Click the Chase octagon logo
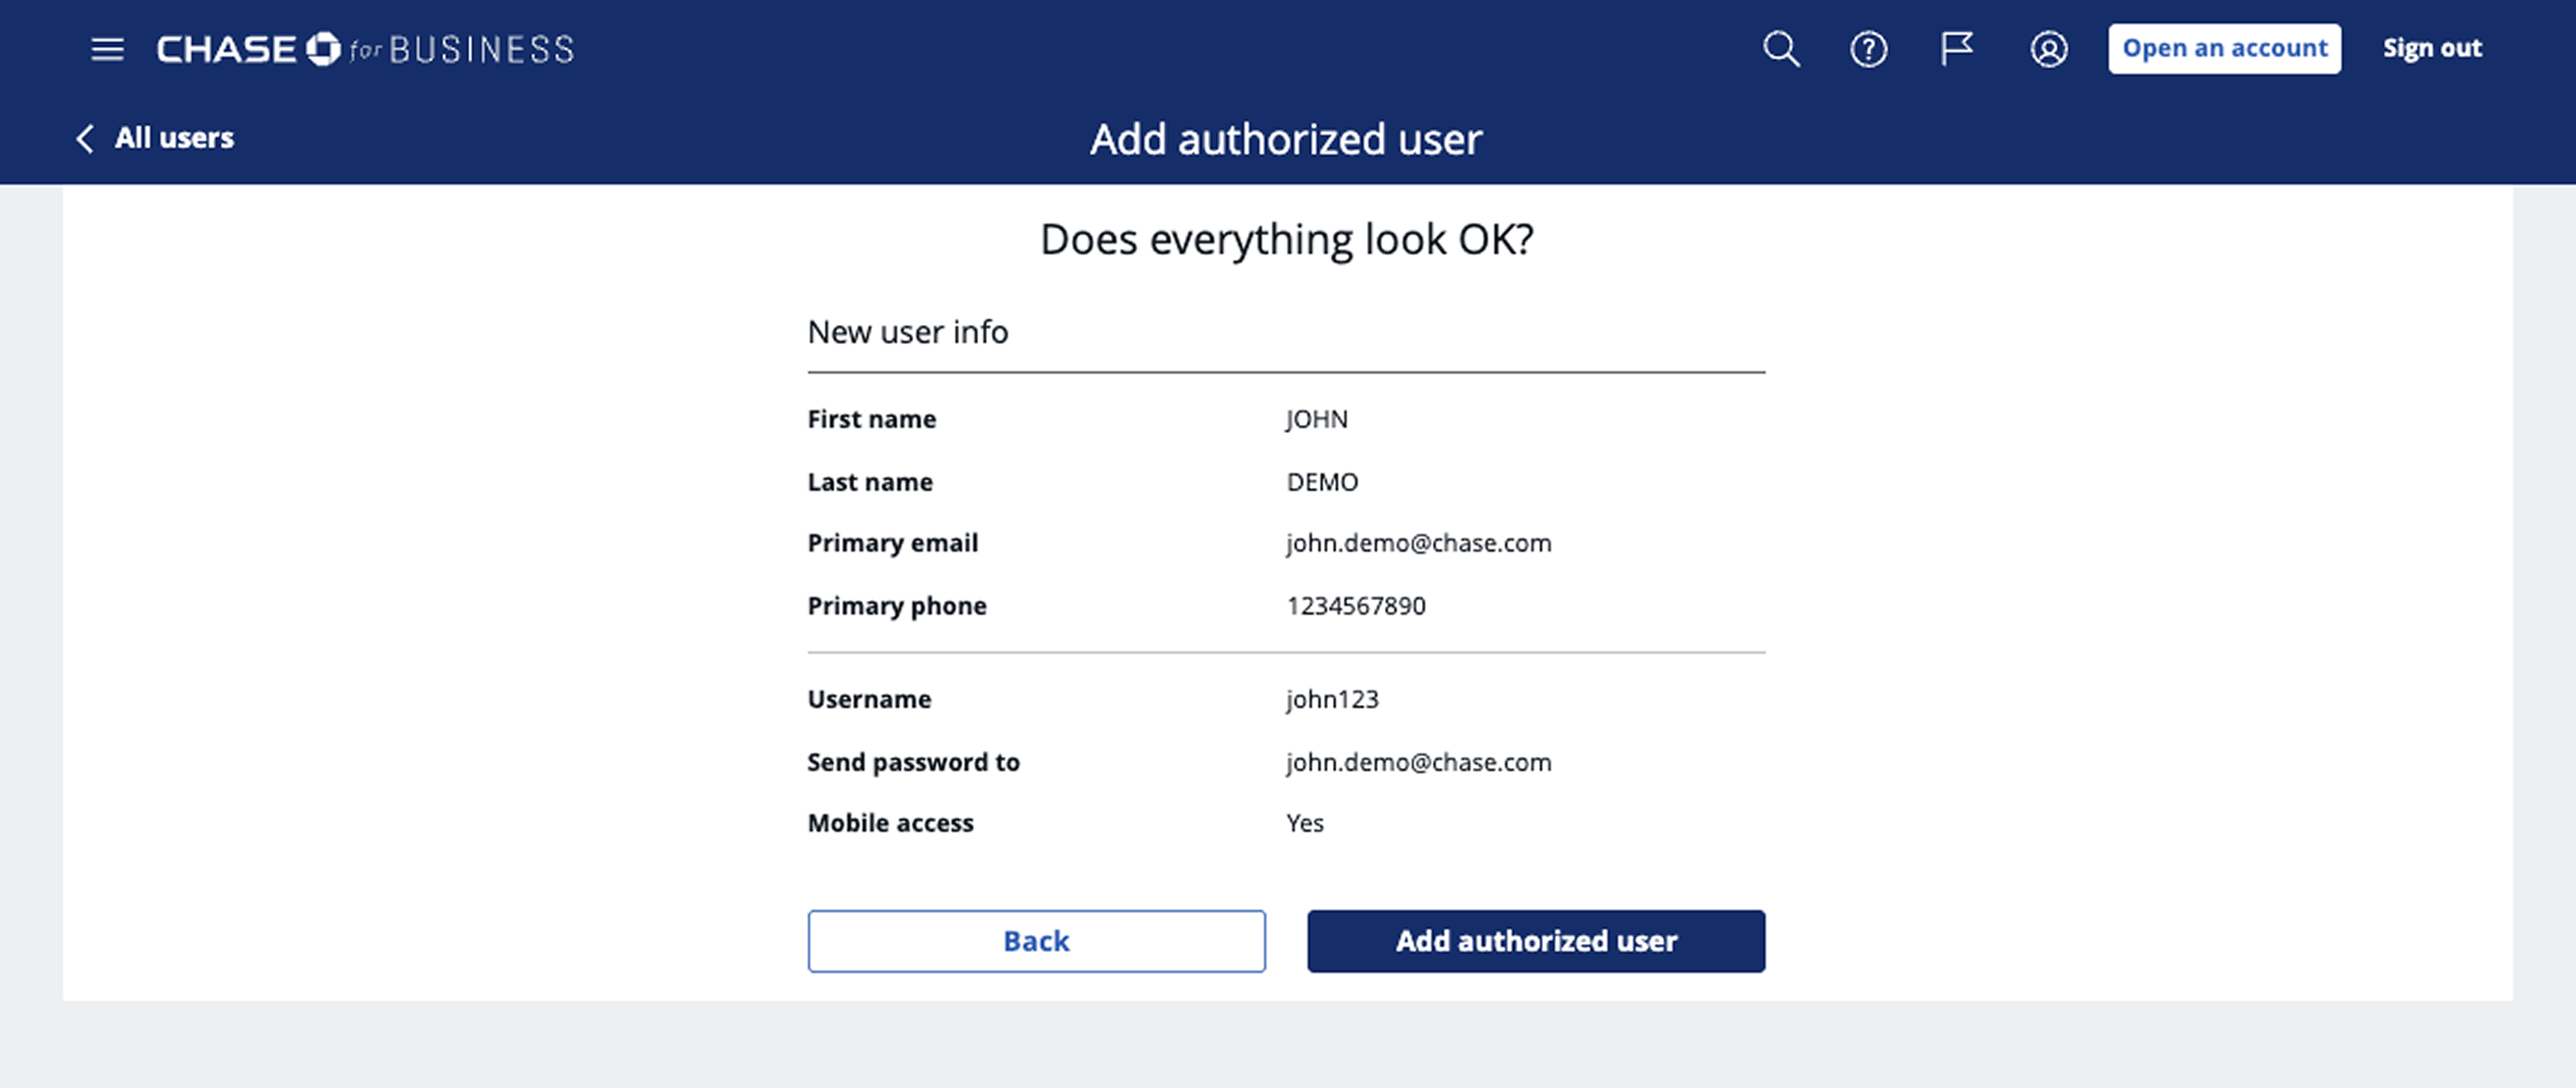2576x1088 pixels. click(x=323, y=49)
